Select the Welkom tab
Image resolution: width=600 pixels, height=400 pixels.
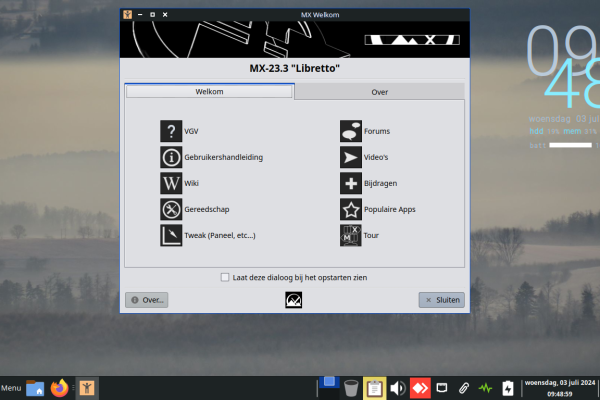tap(209, 91)
